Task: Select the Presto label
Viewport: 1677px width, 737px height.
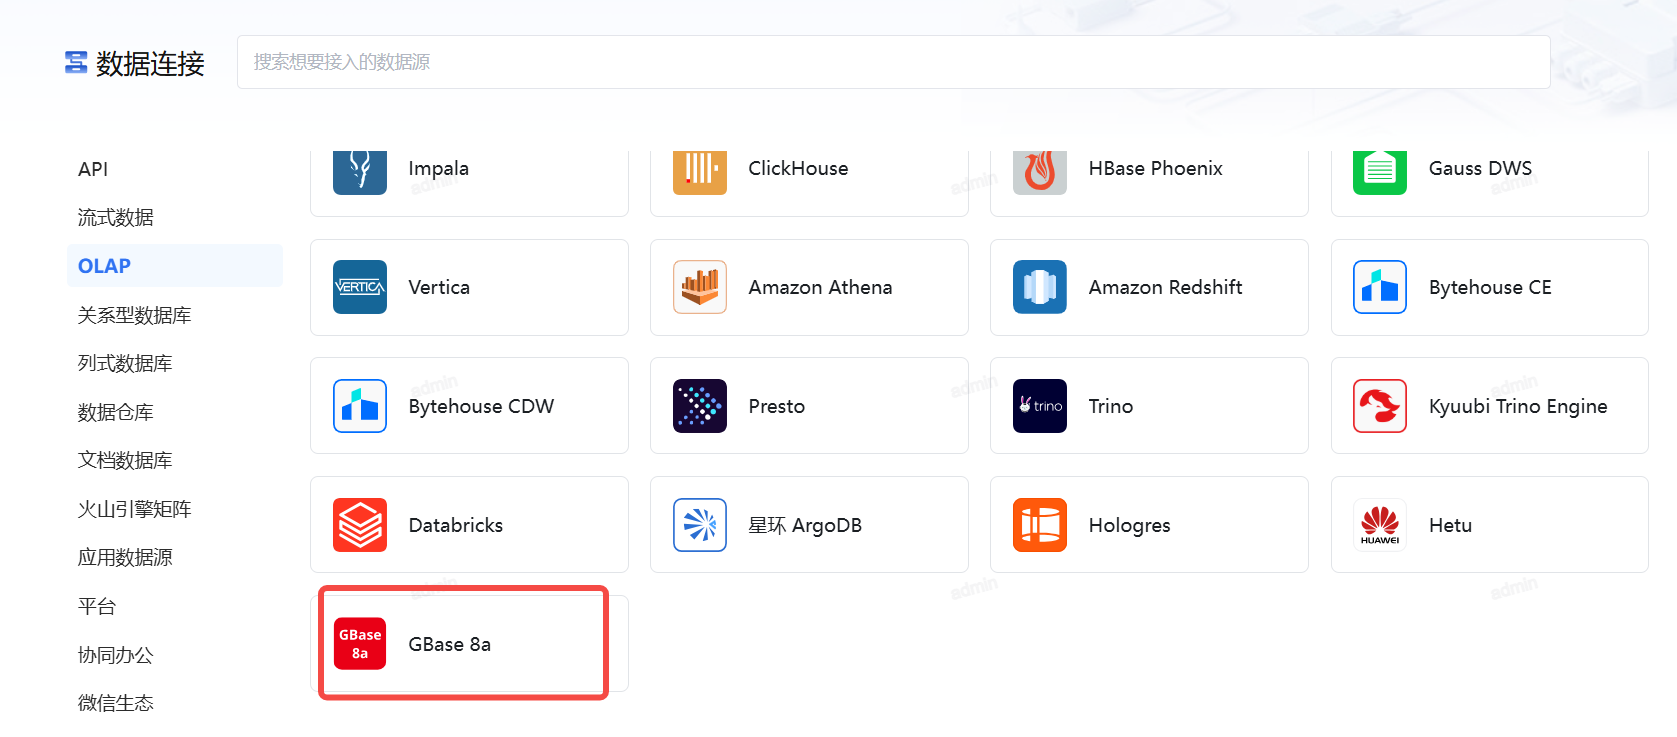Action: point(776,406)
